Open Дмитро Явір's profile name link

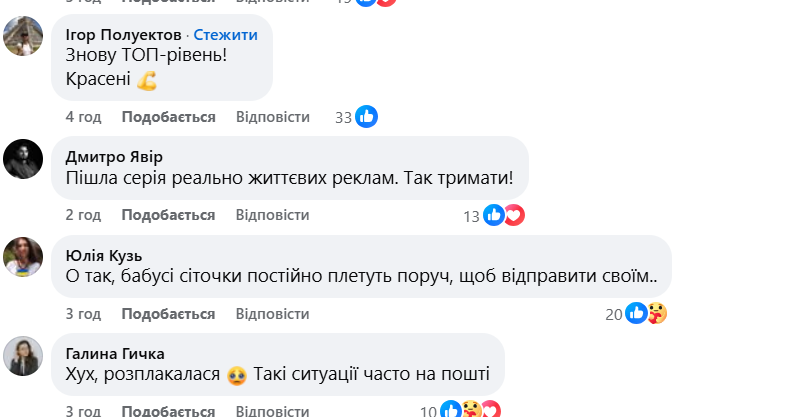pyautogui.click(x=113, y=157)
